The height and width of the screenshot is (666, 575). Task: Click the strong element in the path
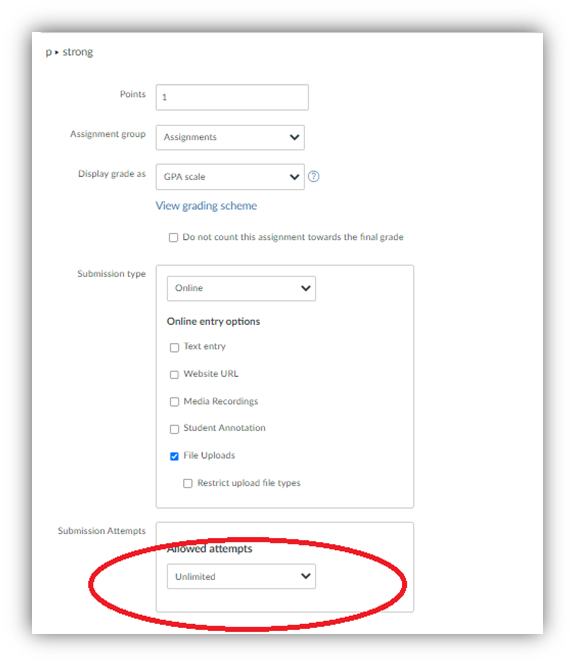point(78,52)
